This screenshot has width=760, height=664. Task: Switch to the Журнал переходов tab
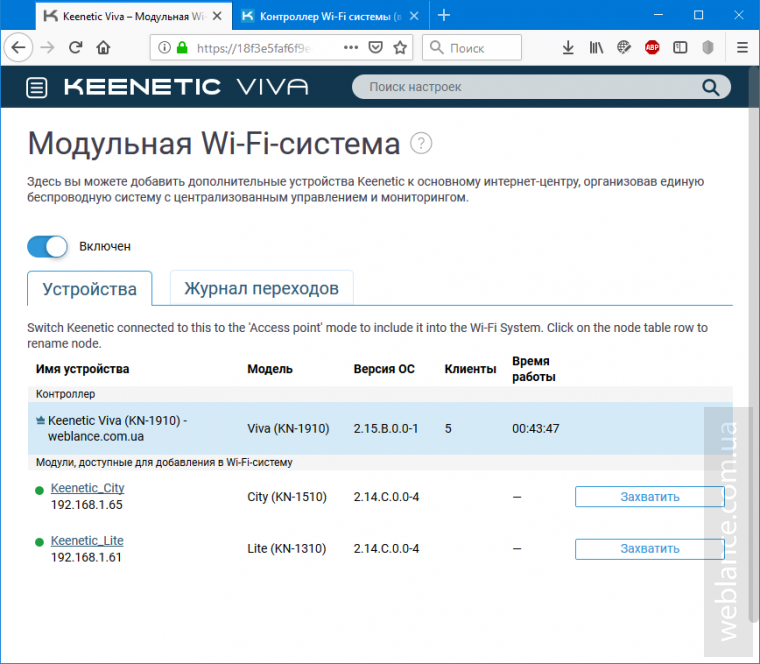261,288
